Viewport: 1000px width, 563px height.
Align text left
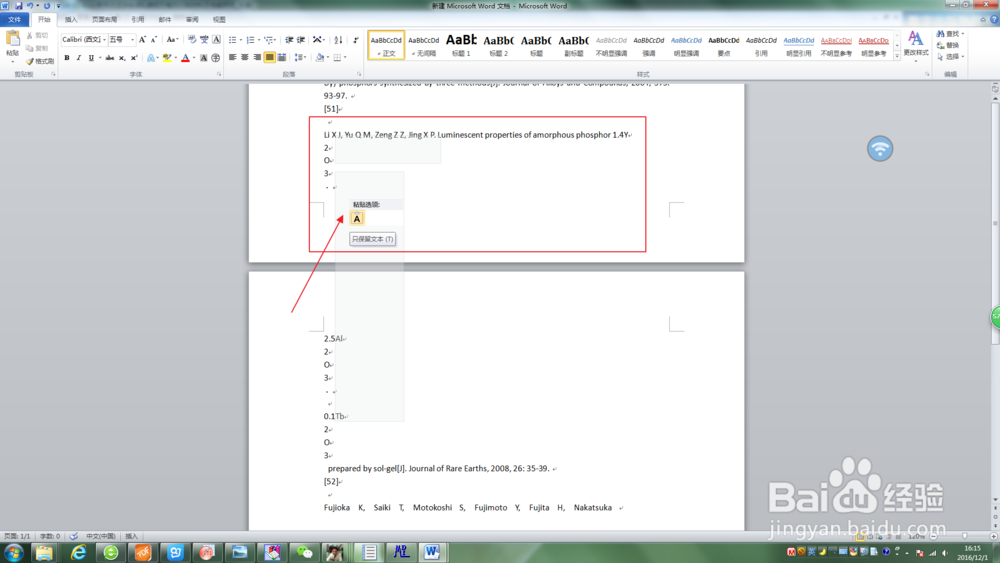233,57
